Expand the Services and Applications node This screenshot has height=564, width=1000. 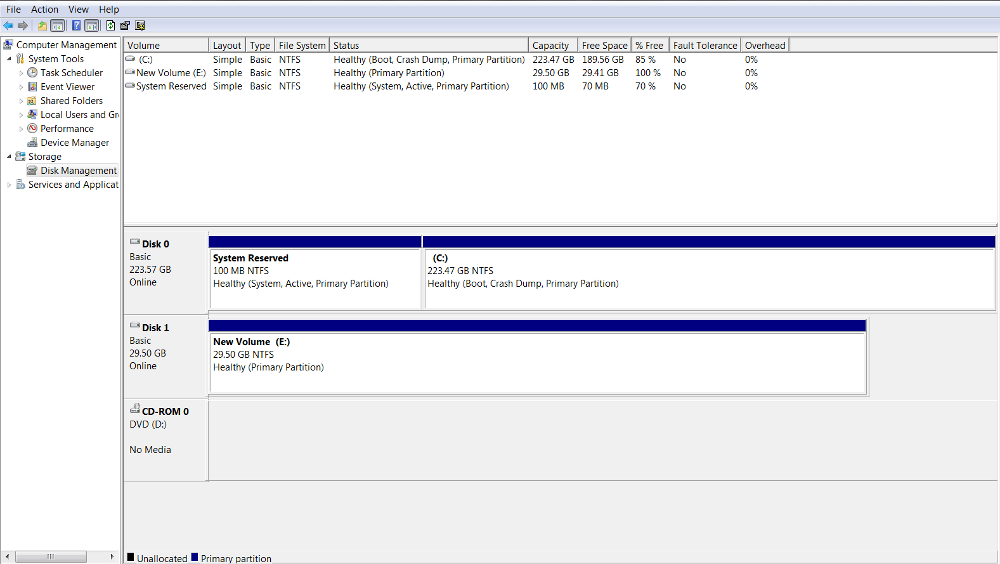click(x=9, y=185)
